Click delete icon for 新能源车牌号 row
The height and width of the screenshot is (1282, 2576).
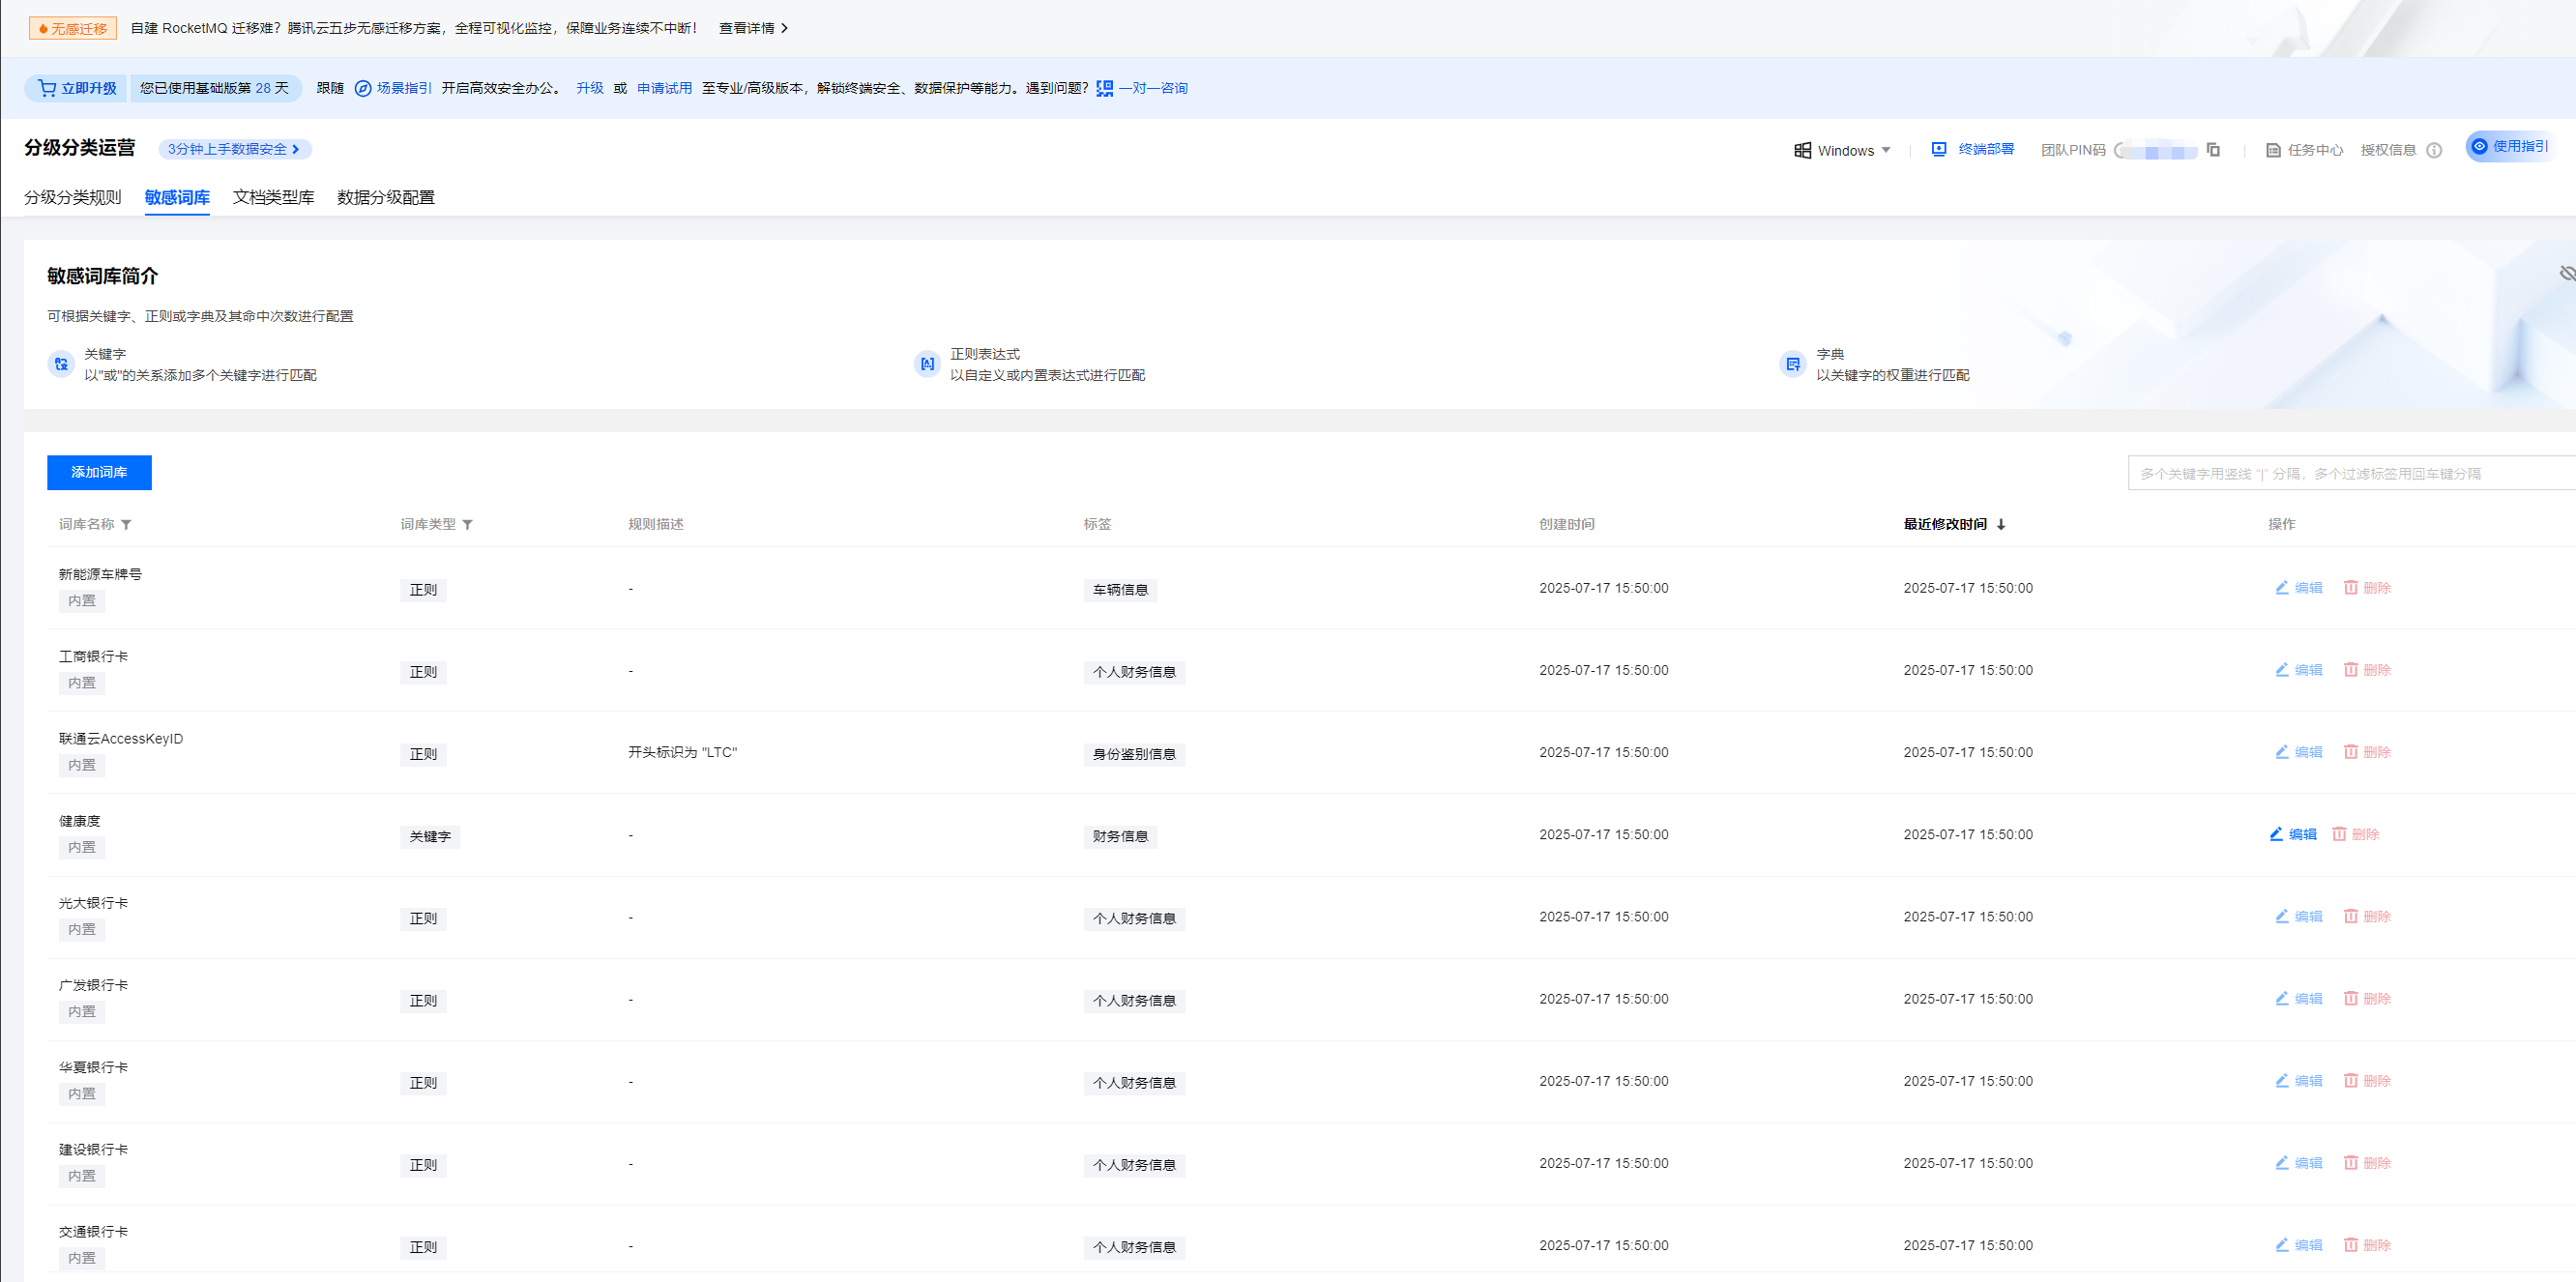pos(2350,588)
